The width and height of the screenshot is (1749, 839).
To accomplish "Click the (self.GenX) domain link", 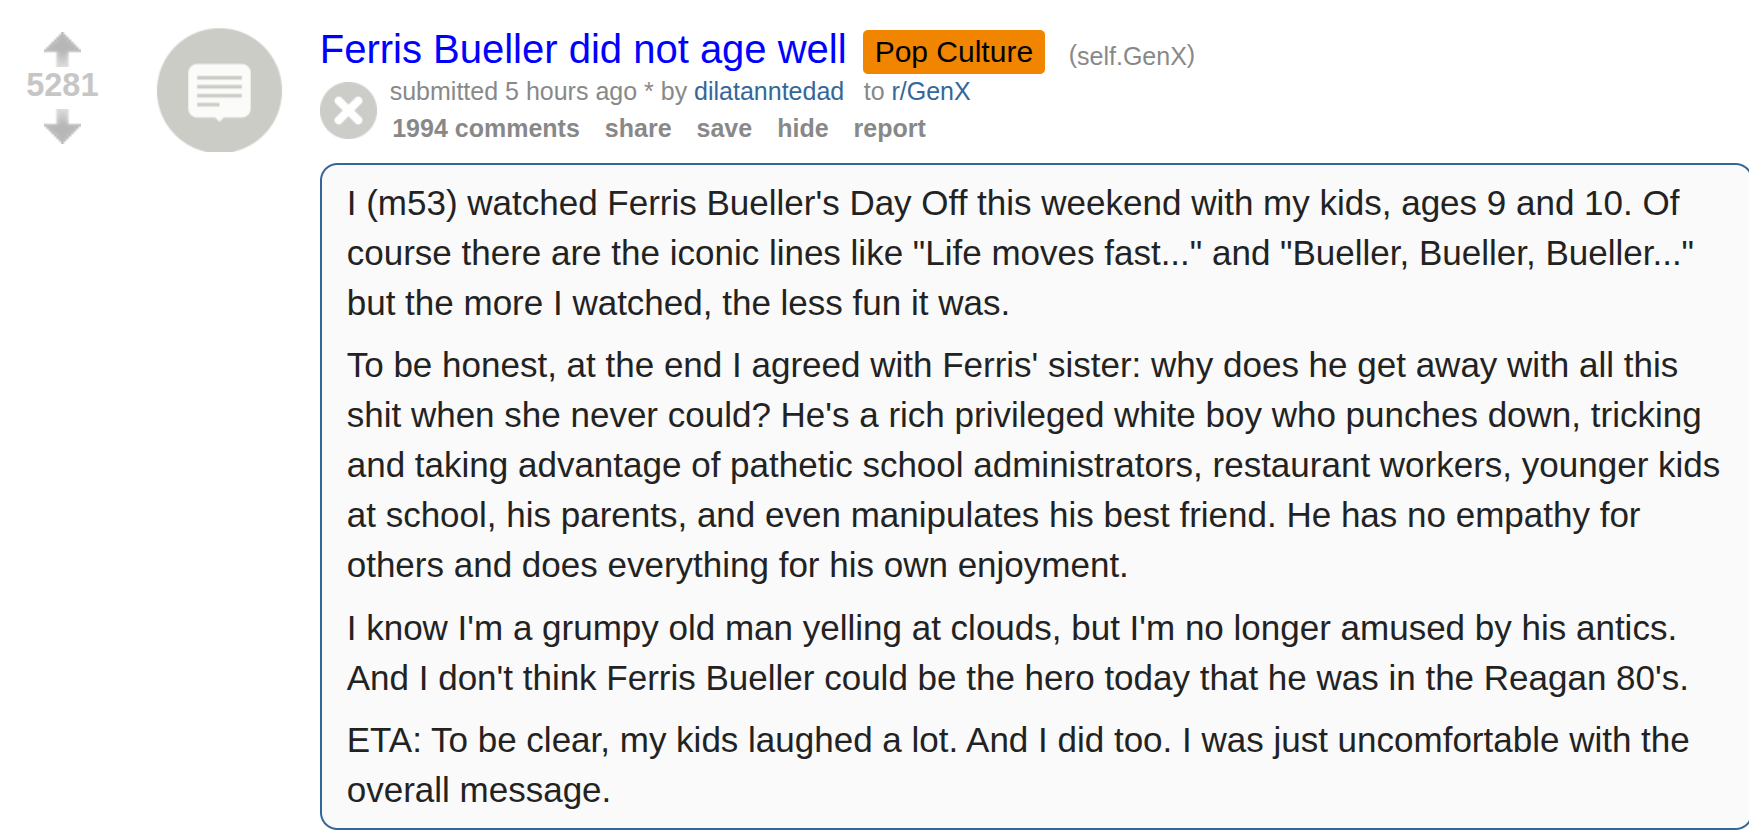I will [1131, 56].
